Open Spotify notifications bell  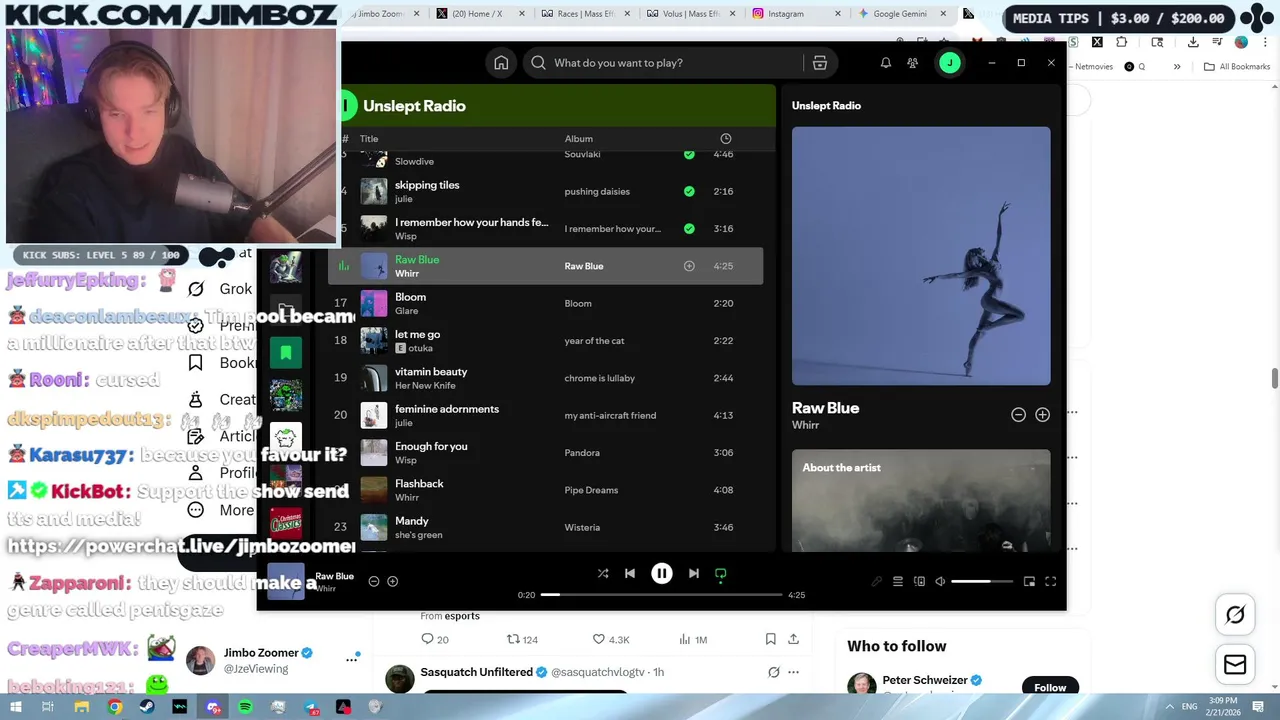pos(885,63)
